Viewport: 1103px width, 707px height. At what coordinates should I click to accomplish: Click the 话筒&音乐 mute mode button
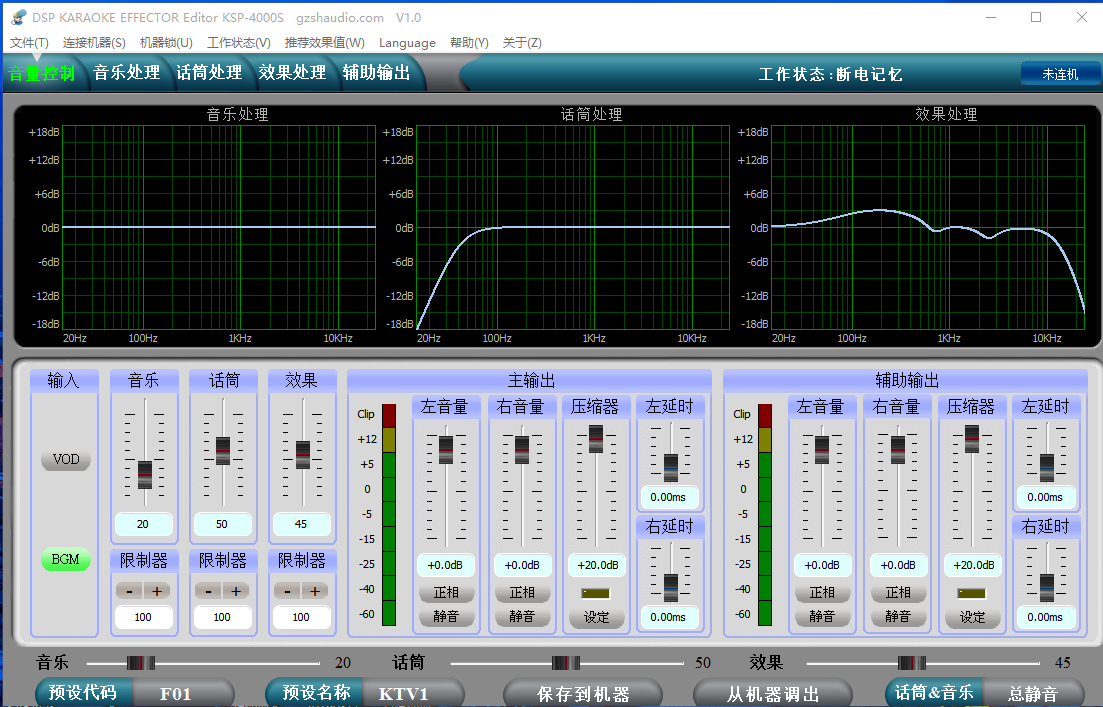coord(933,693)
